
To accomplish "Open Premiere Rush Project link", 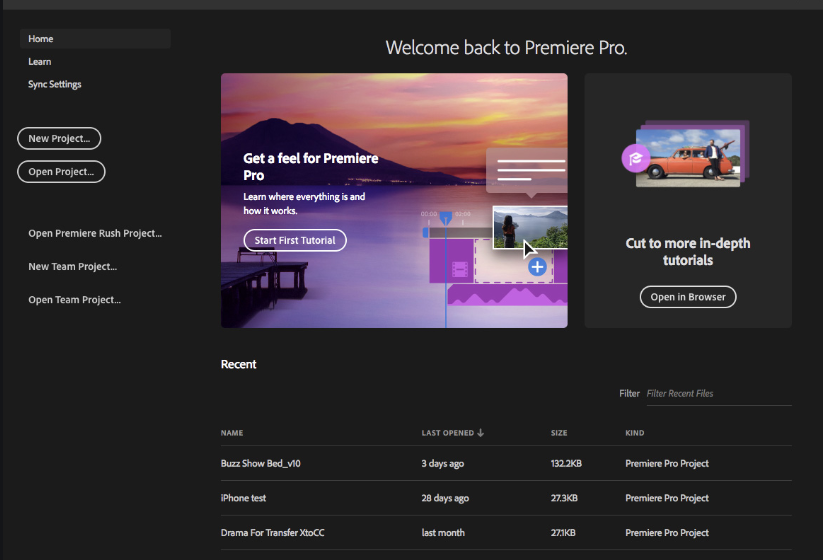I will pos(95,234).
